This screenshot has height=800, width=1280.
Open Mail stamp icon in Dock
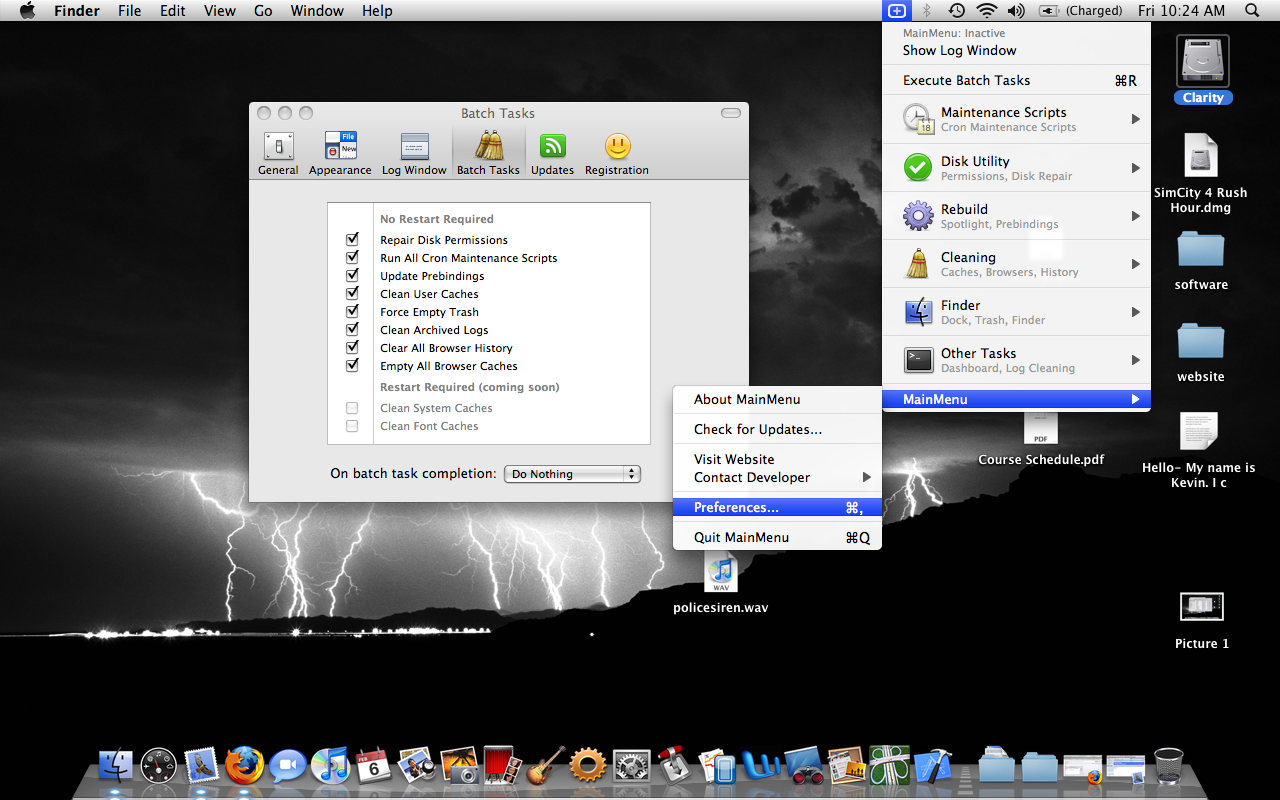pos(202,766)
